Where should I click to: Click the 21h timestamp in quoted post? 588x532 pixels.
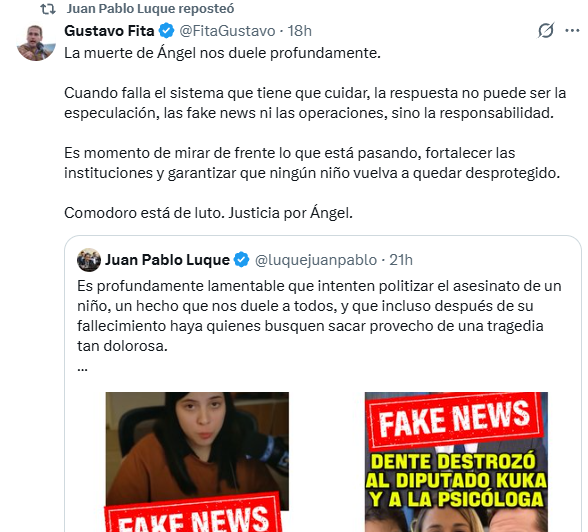[401, 260]
